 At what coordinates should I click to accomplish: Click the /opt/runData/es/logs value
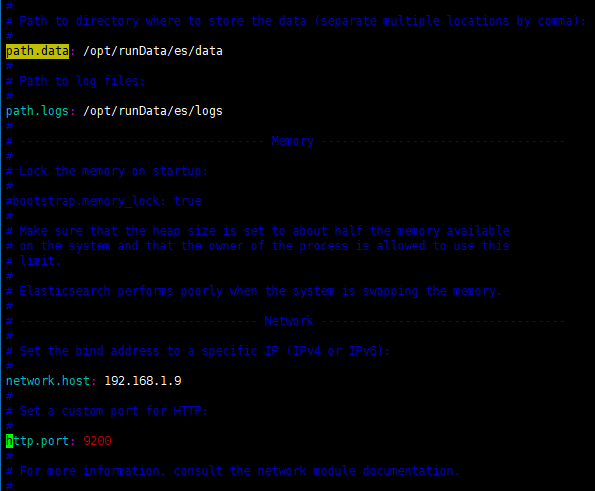click(x=153, y=111)
